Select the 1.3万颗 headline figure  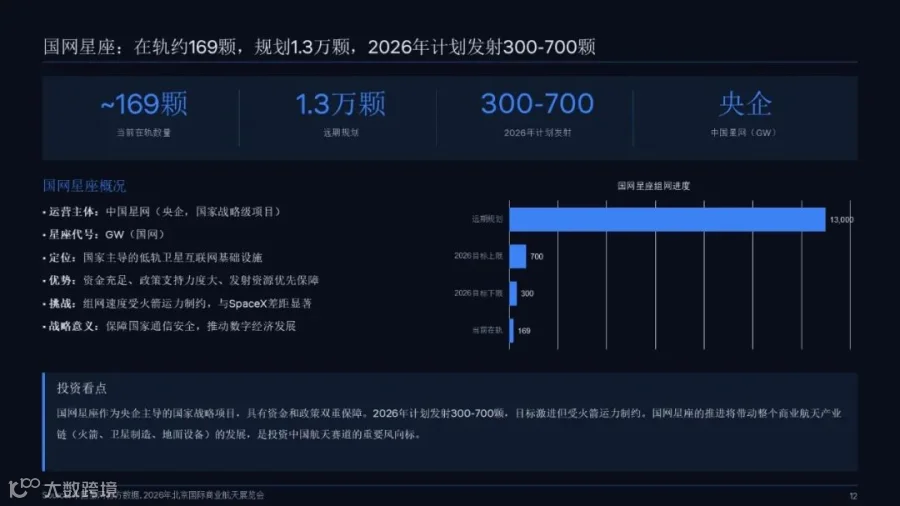click(340, 104)
